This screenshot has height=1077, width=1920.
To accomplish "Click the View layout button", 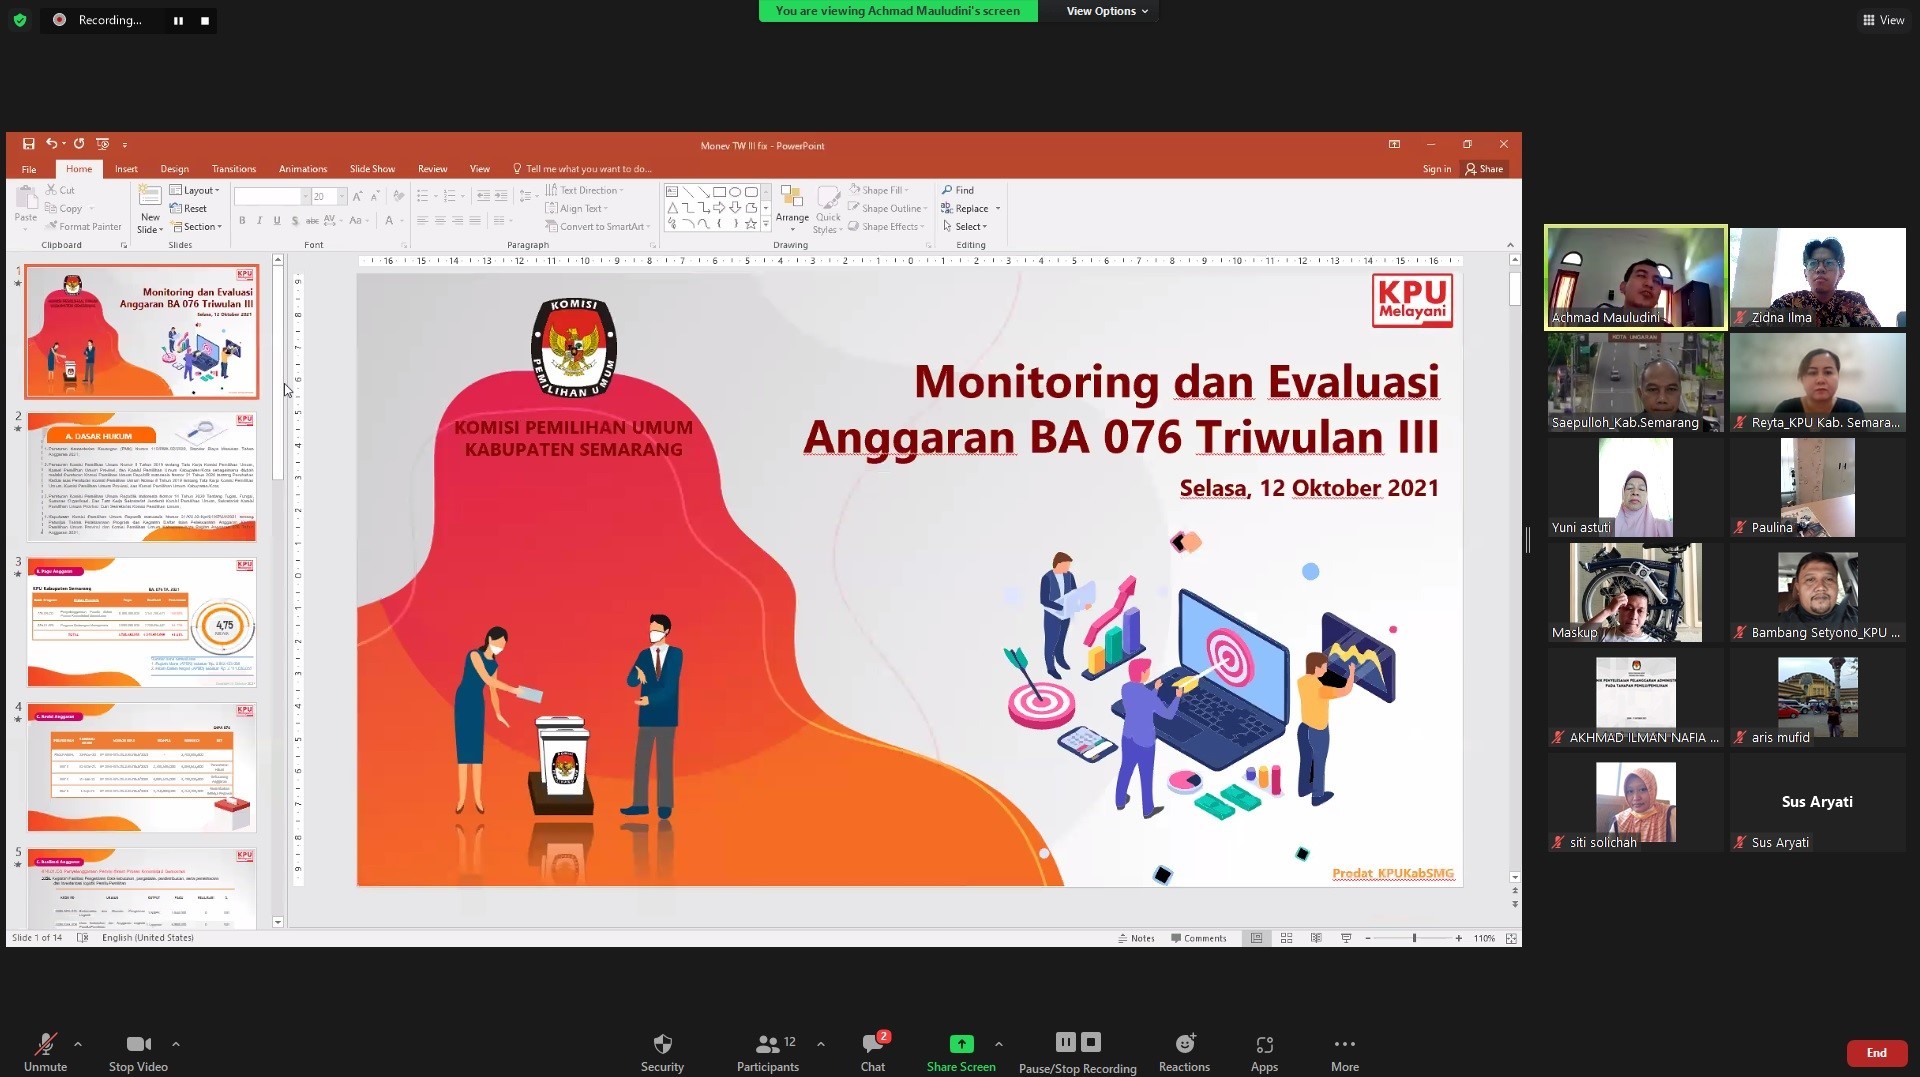I will coord(1883,20).
